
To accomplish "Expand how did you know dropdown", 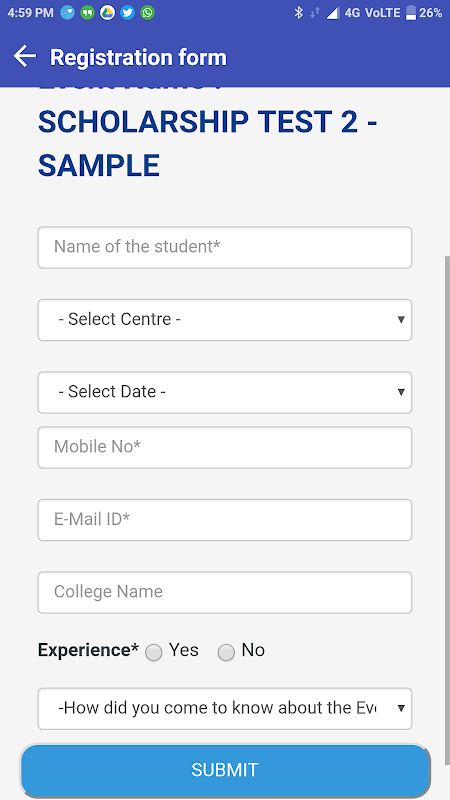I will click(x=224, y=709).
